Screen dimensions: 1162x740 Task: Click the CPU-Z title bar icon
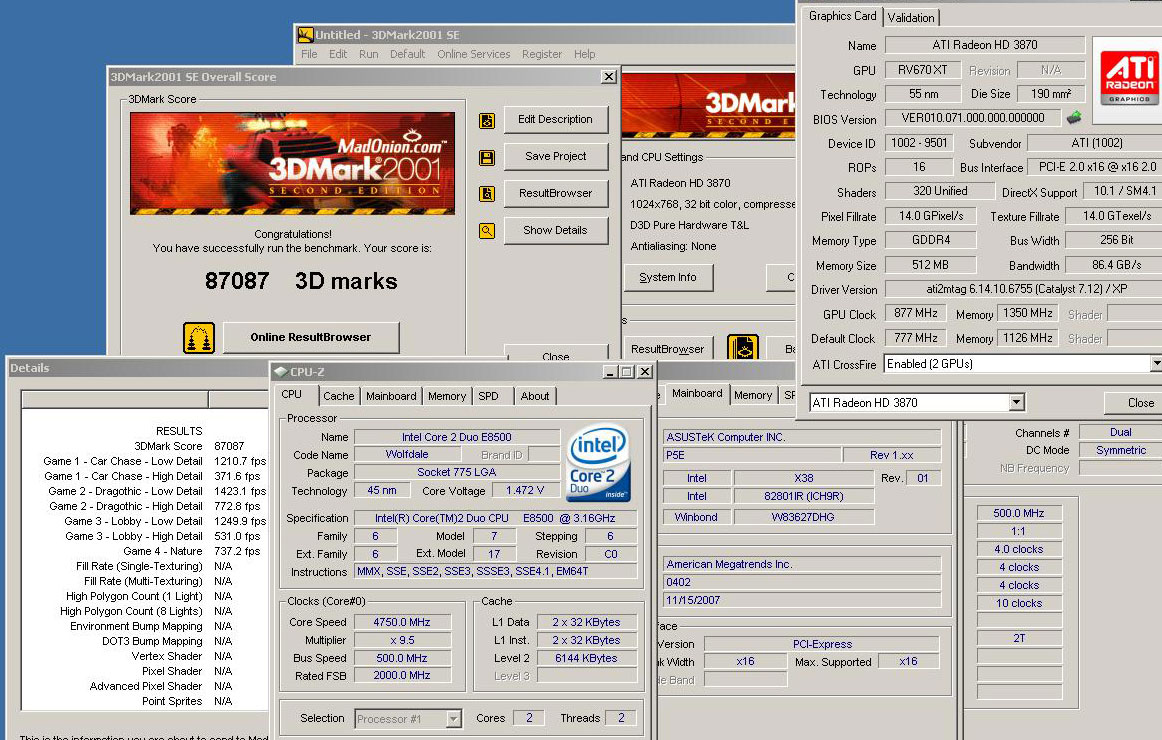click(x=280, y=372)
